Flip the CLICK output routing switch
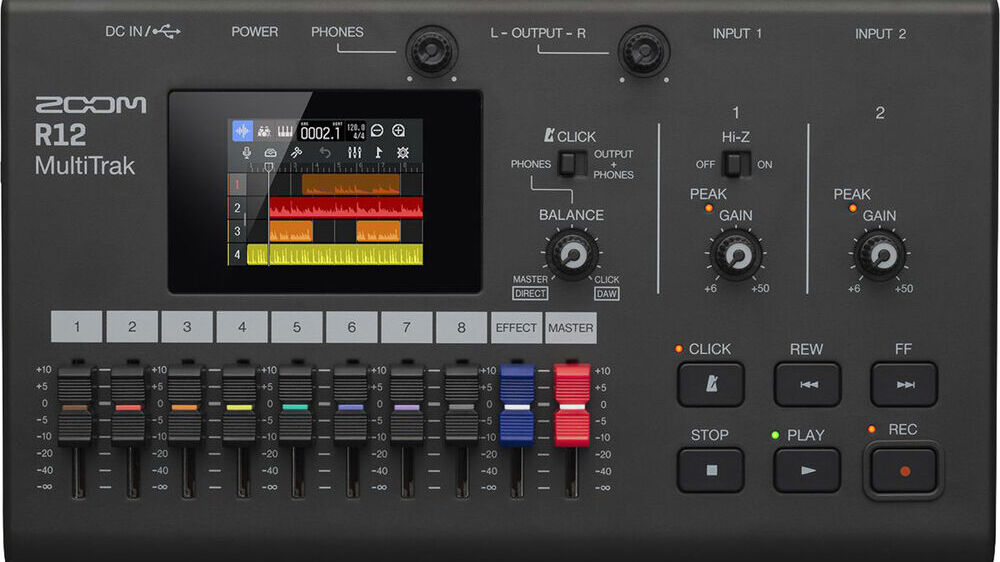 573,164
